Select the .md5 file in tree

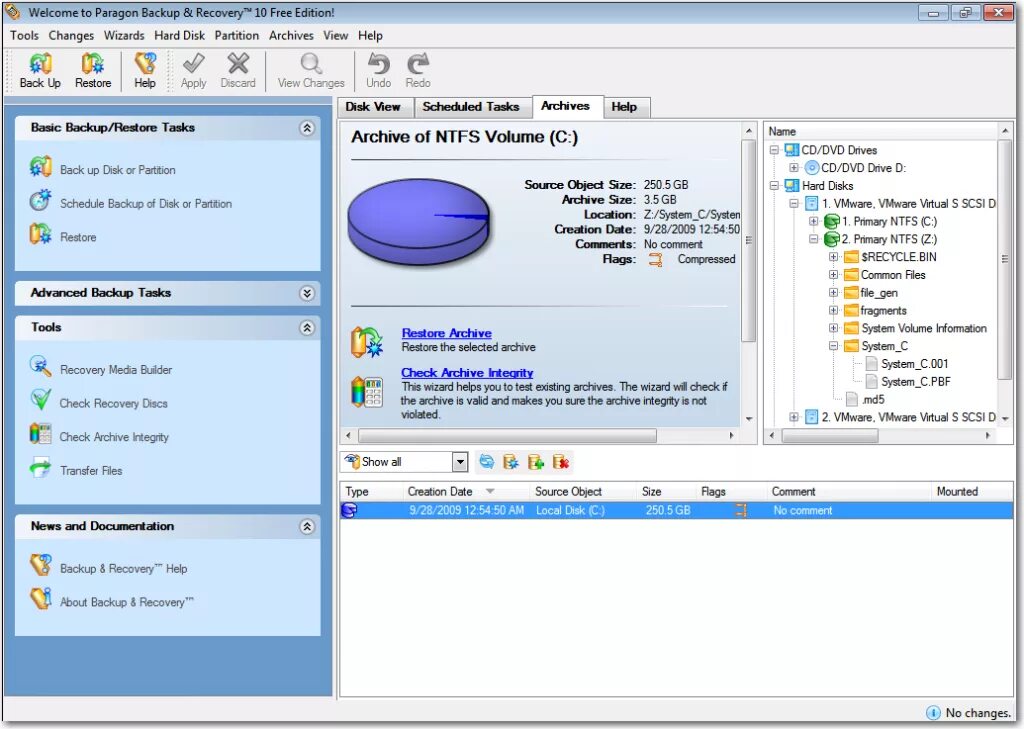point(872,399)
